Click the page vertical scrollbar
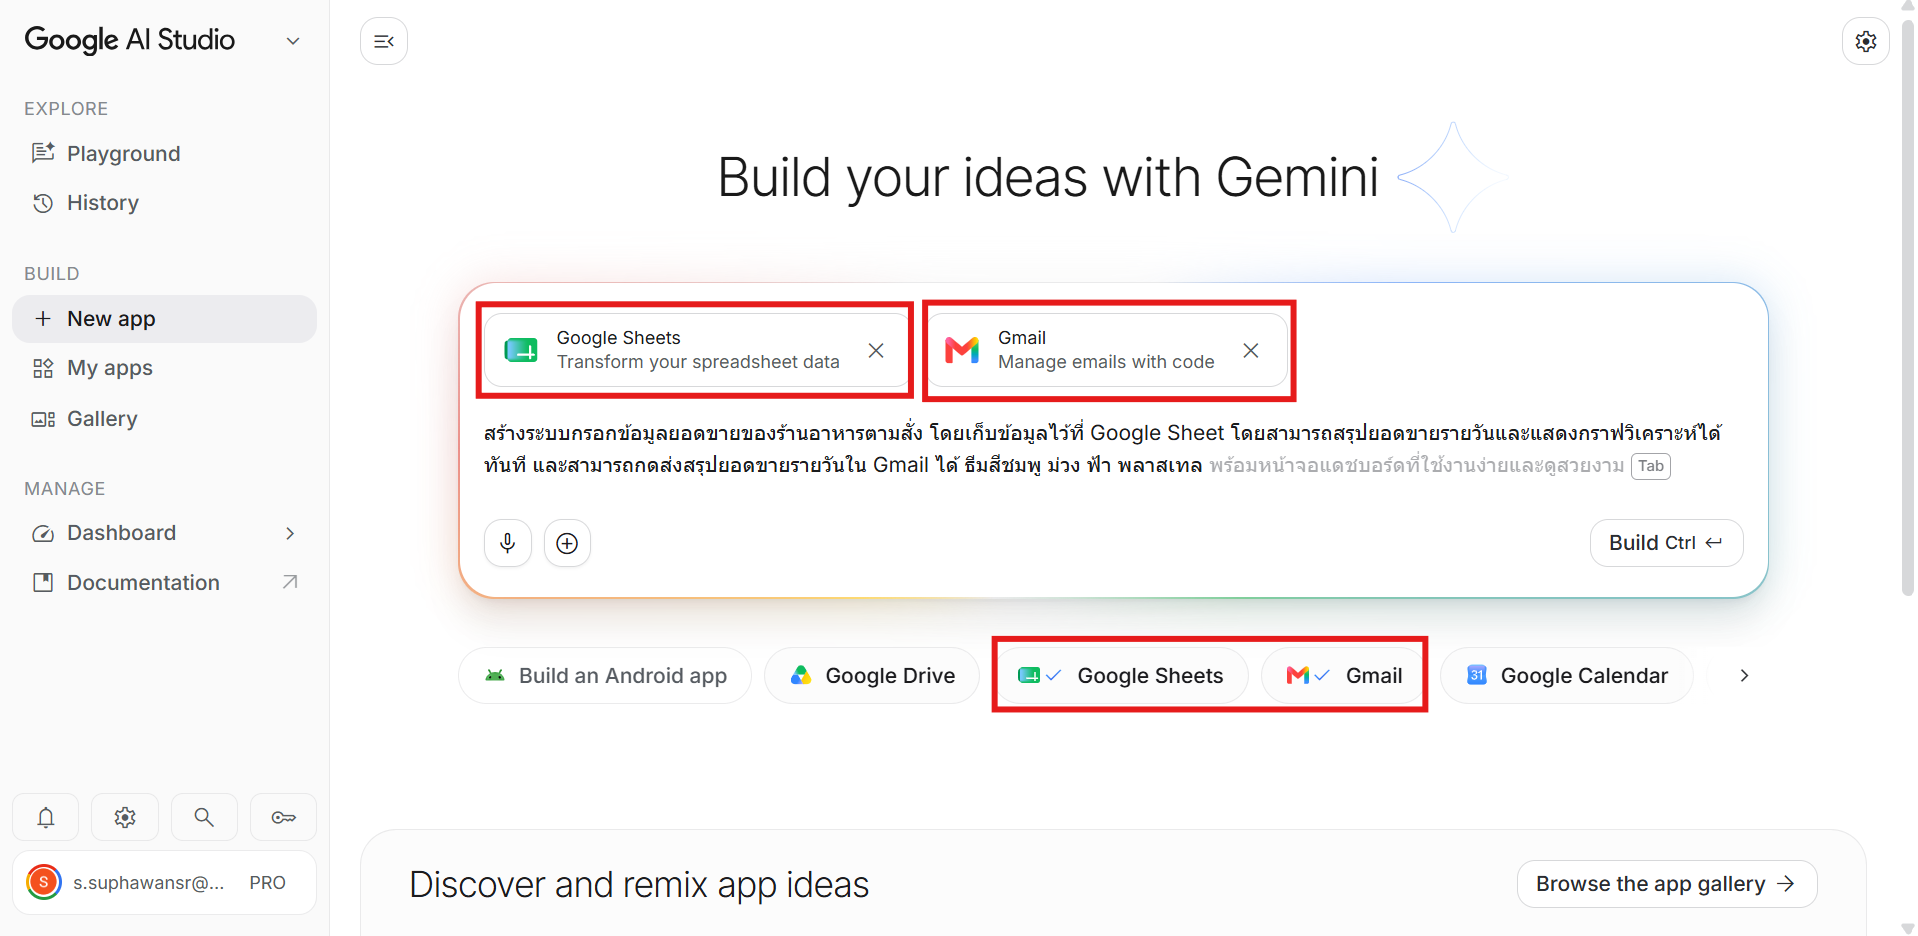 click(1906, 310)
